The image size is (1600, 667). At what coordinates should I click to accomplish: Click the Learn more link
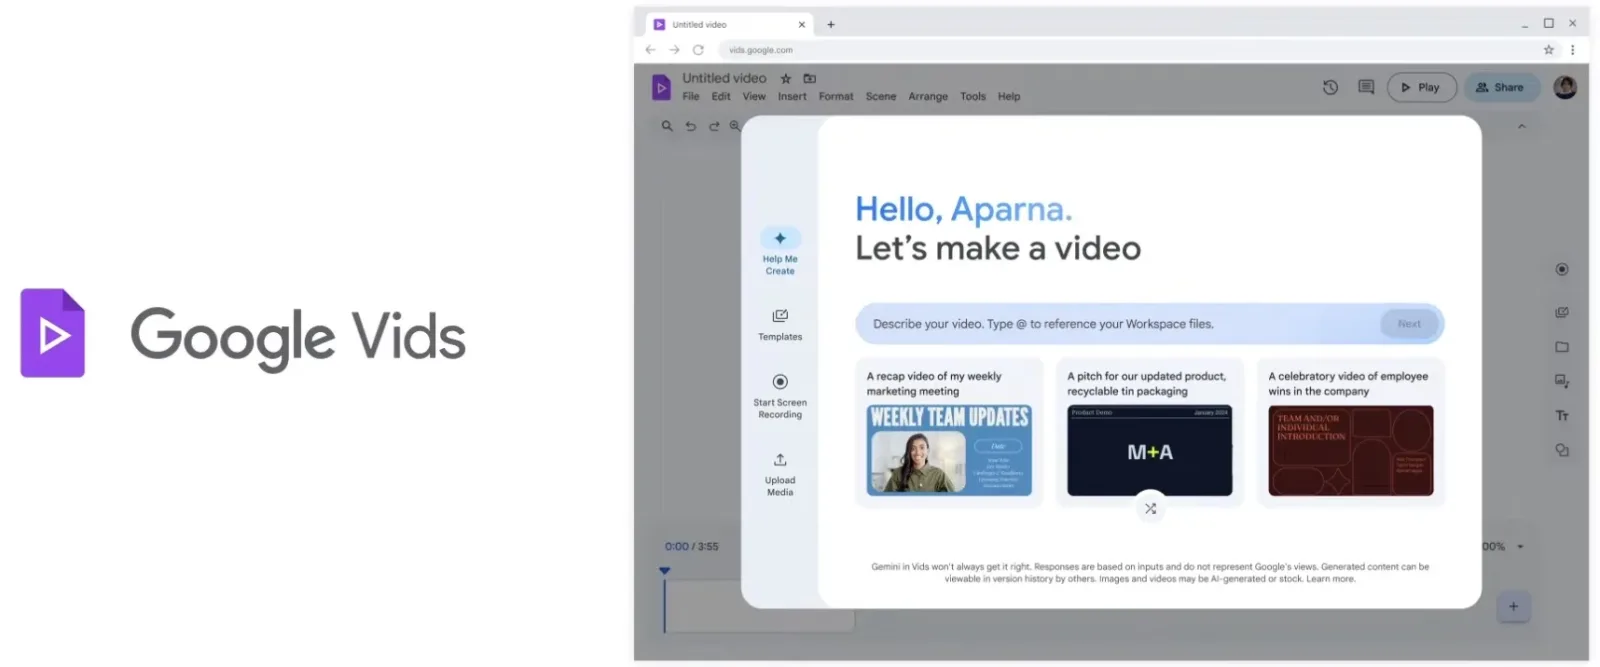click(x=1330, y=579)
